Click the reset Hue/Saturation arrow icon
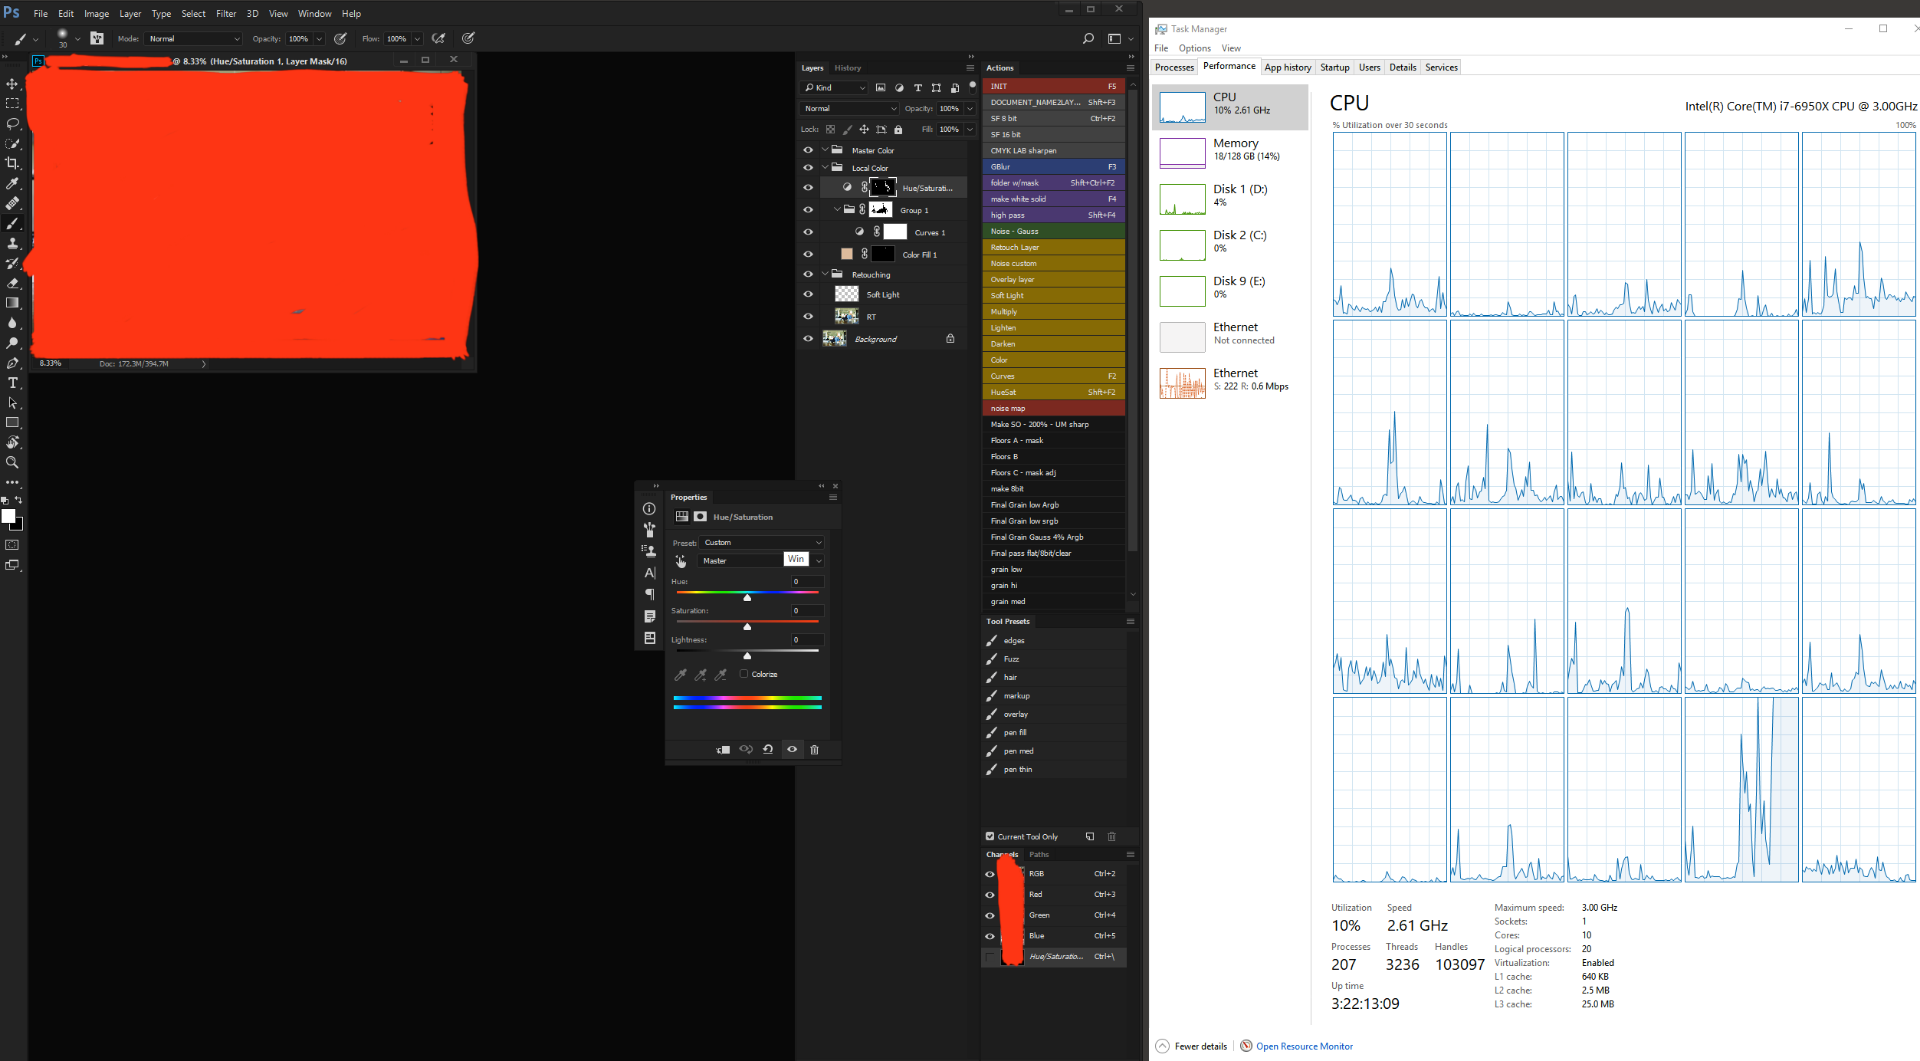The height and width of the screenshot is (1061, 1920). pos(768,749)
